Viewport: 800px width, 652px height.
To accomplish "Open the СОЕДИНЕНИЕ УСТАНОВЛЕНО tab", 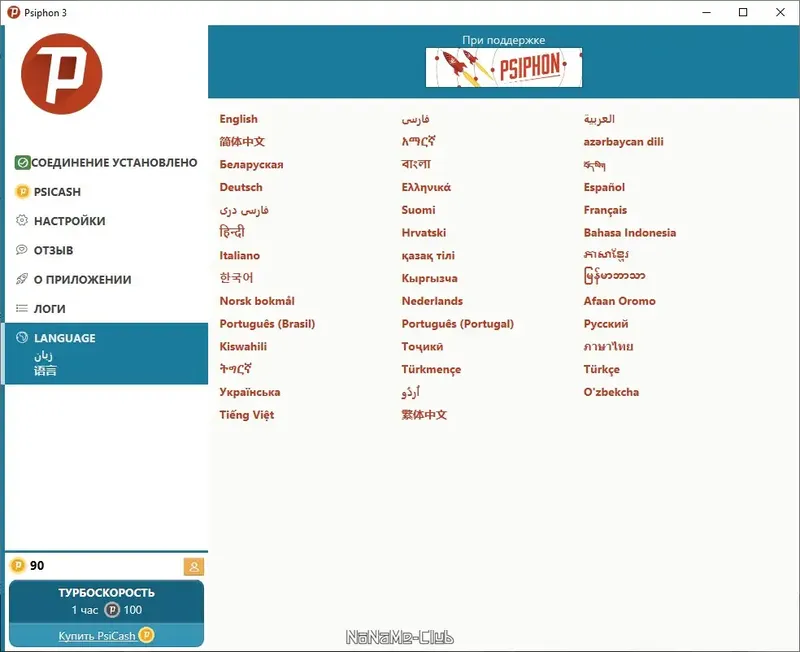I will (x=106, y=163).
